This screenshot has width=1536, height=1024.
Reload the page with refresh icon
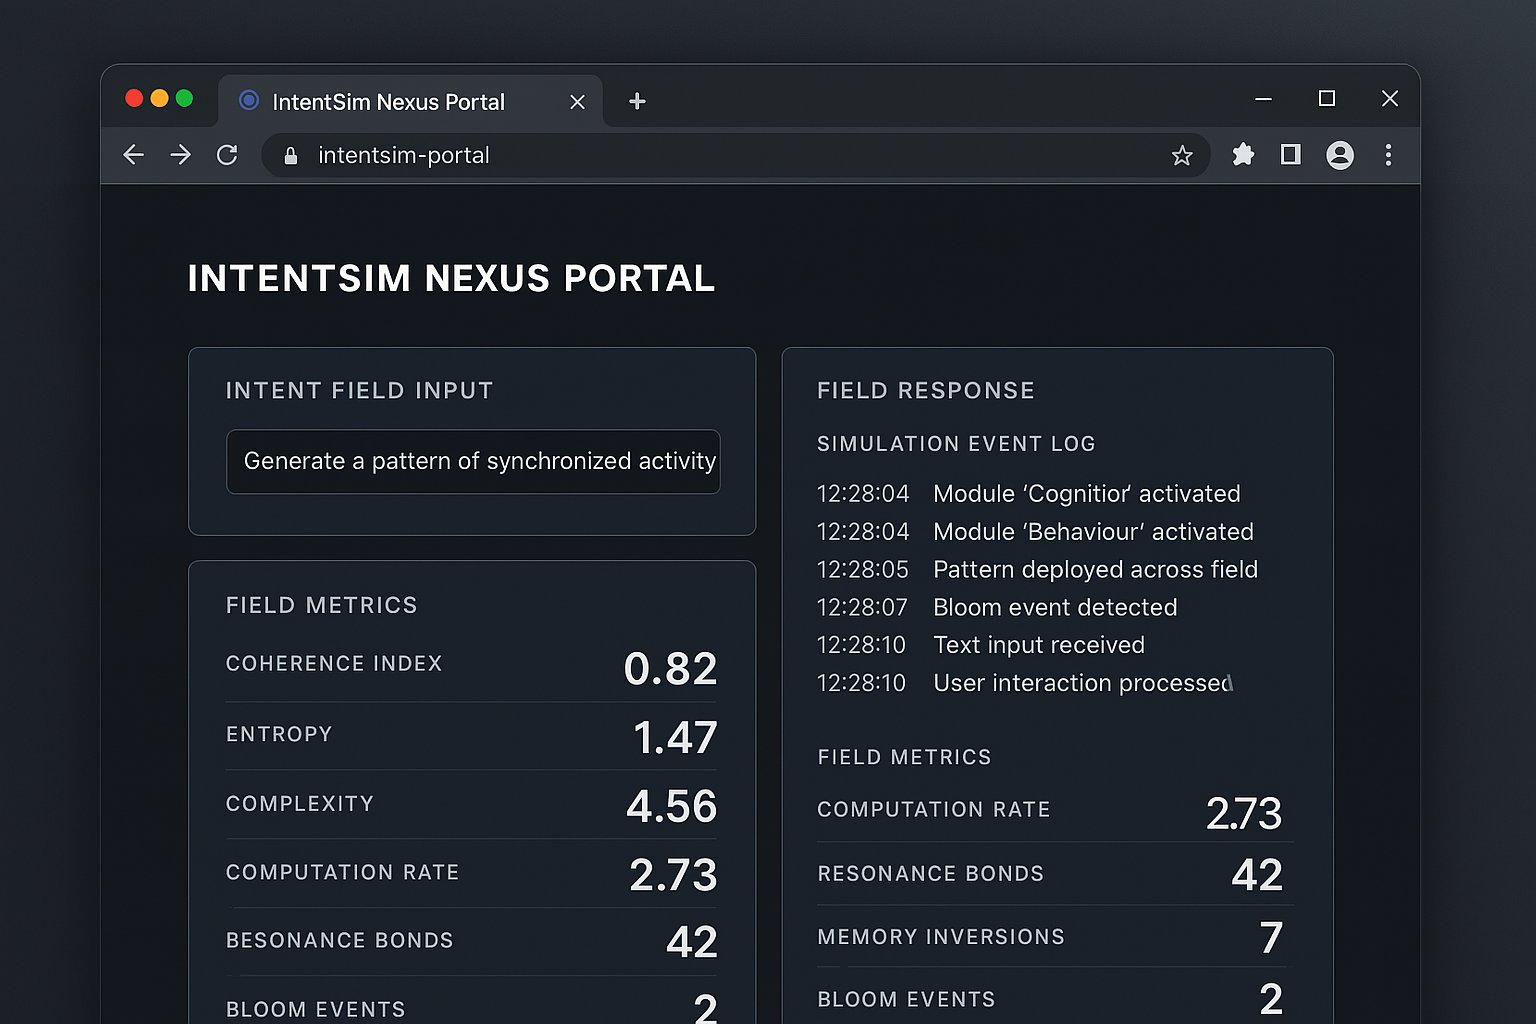[227, 155]
